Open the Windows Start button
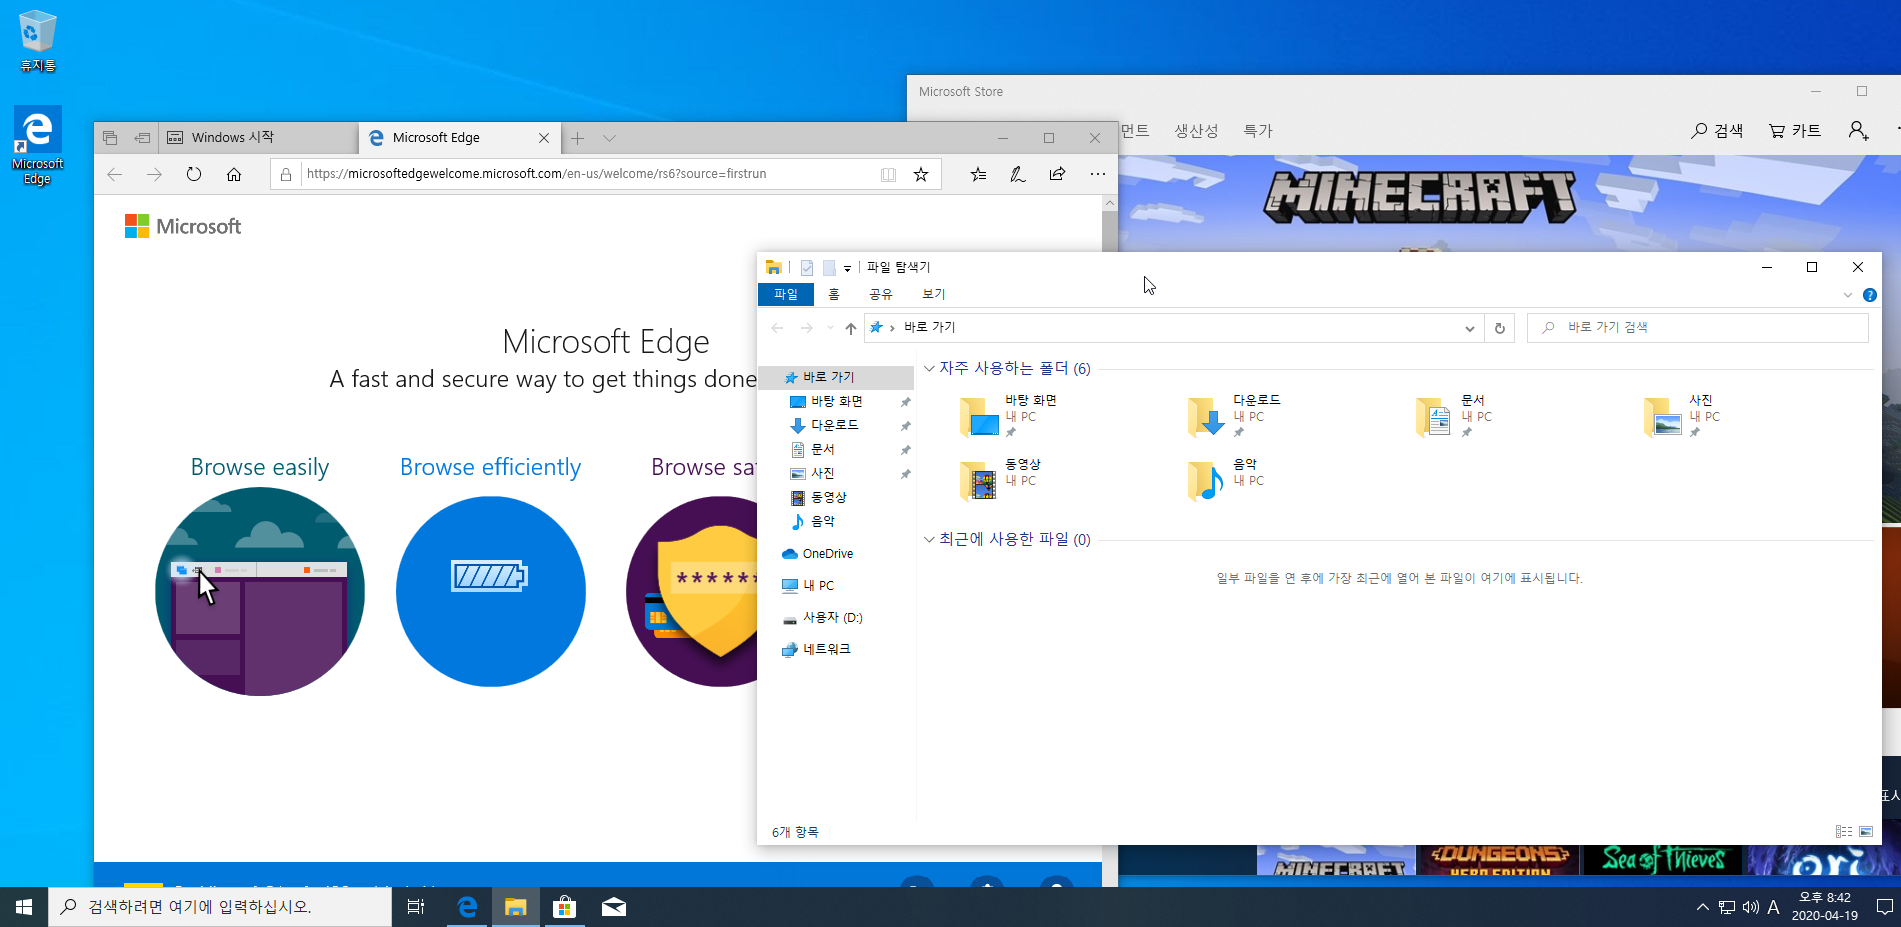Screen dimensions: 1901x927 pos(24,907)
